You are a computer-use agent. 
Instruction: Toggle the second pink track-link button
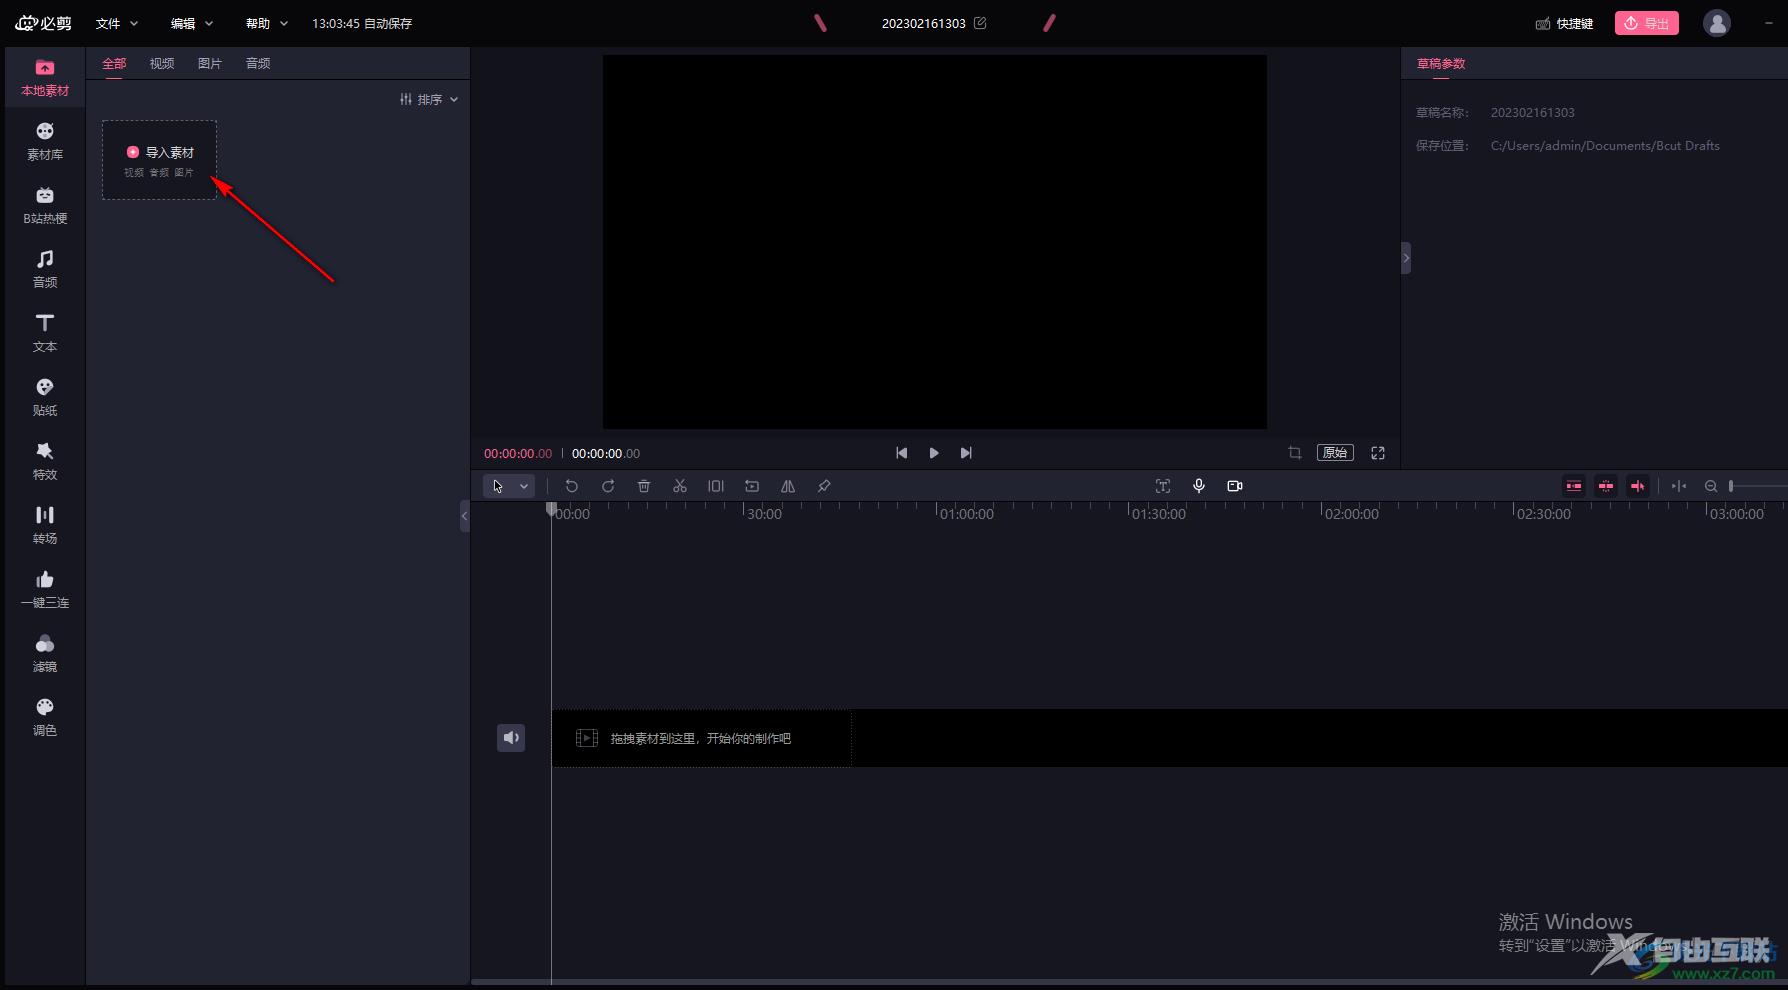pos(1606,486)
